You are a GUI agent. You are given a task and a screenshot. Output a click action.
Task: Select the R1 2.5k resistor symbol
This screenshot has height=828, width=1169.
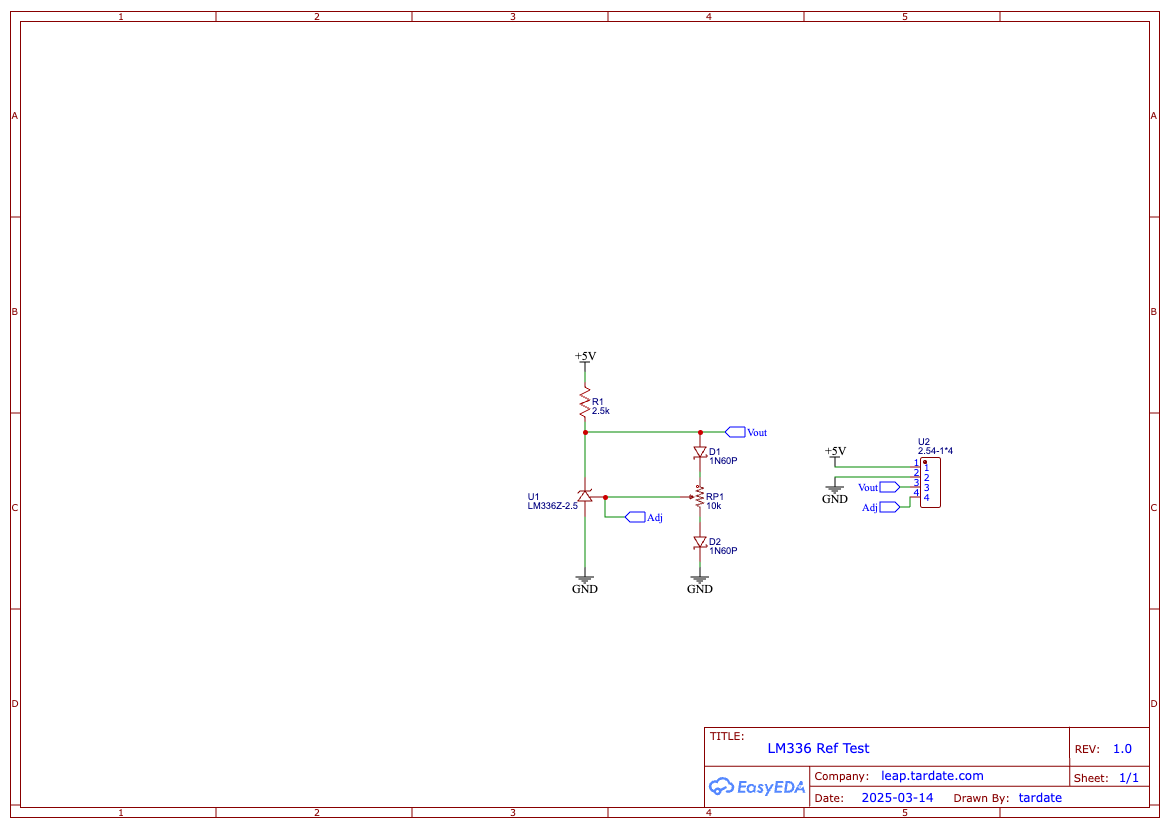pyautogui.click(x=585, y=400)
